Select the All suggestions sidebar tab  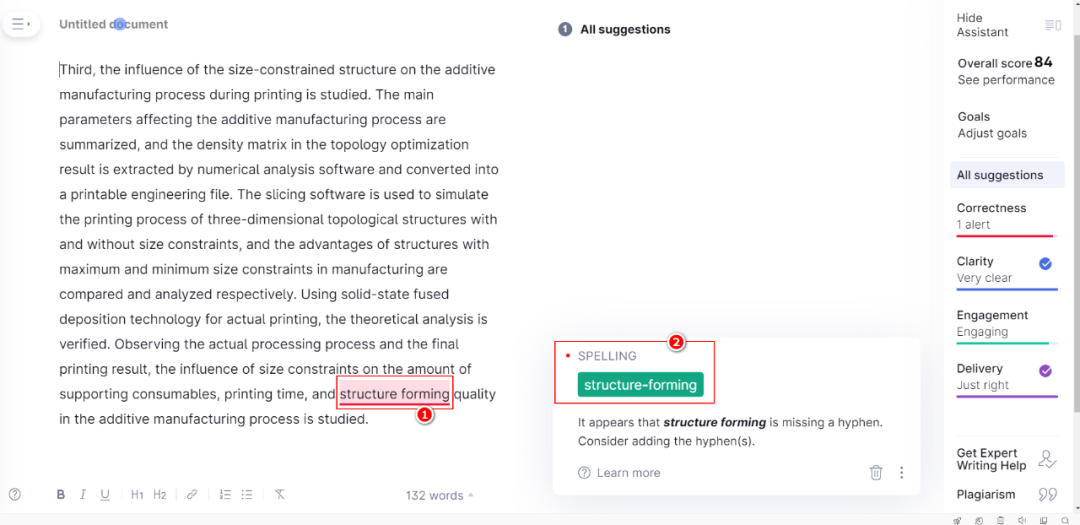pyautogui.click(x=1005, y=175)
